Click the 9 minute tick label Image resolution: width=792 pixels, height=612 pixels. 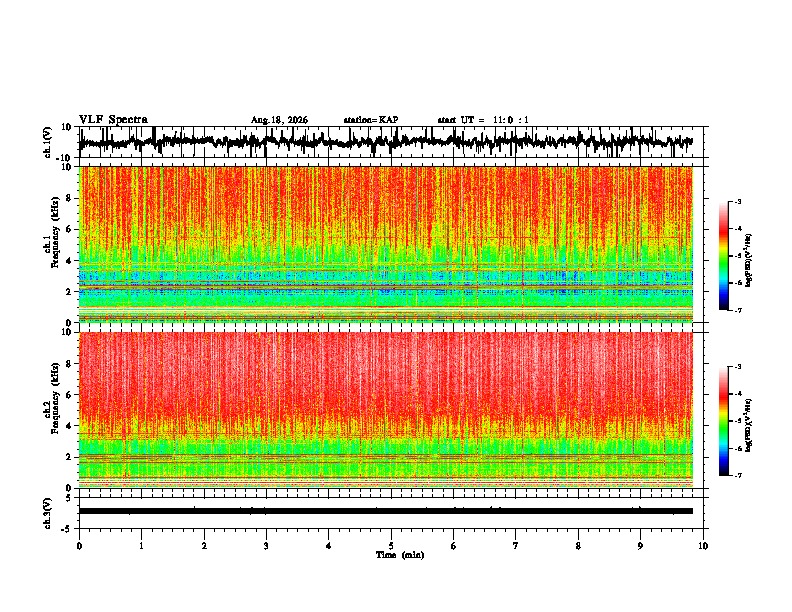[640, 546]
